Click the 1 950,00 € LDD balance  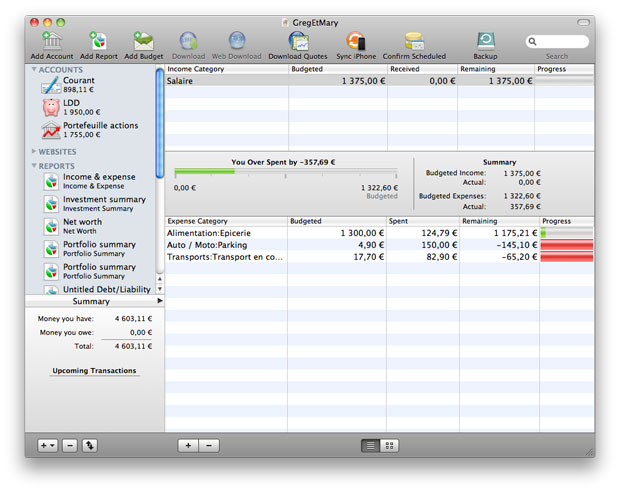pos(82,112)
